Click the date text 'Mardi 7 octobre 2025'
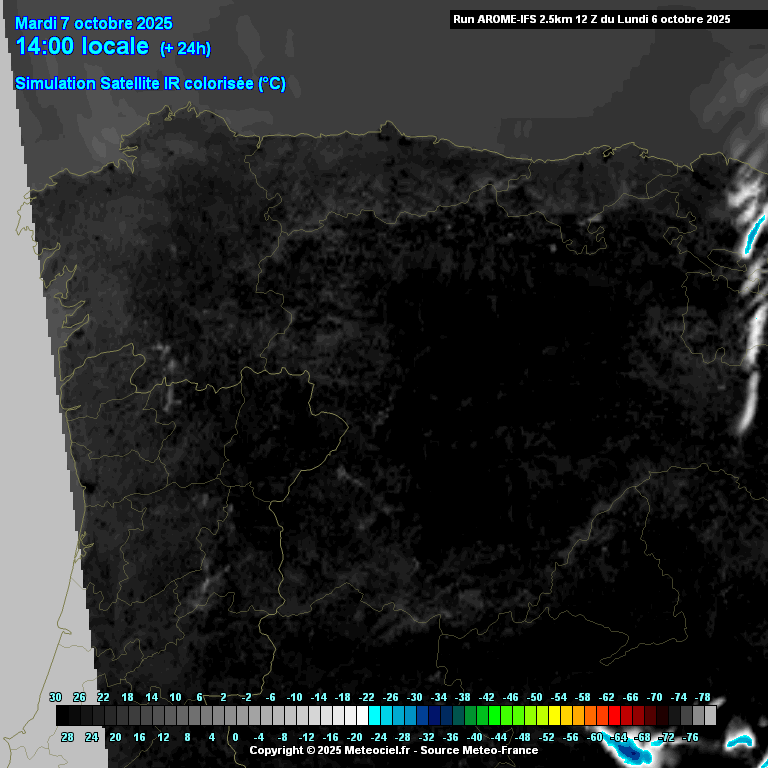Image resolution: width=768 pixels, height=768 pixels. (94, 24)
